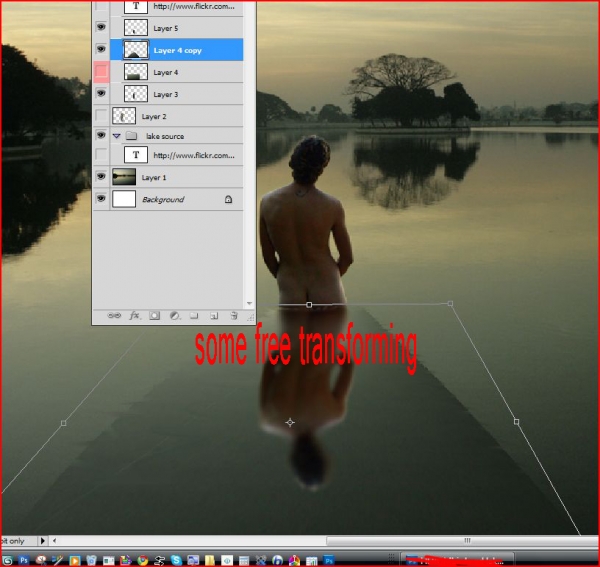Click the active Photoshop taskbar button

[457, 560]
